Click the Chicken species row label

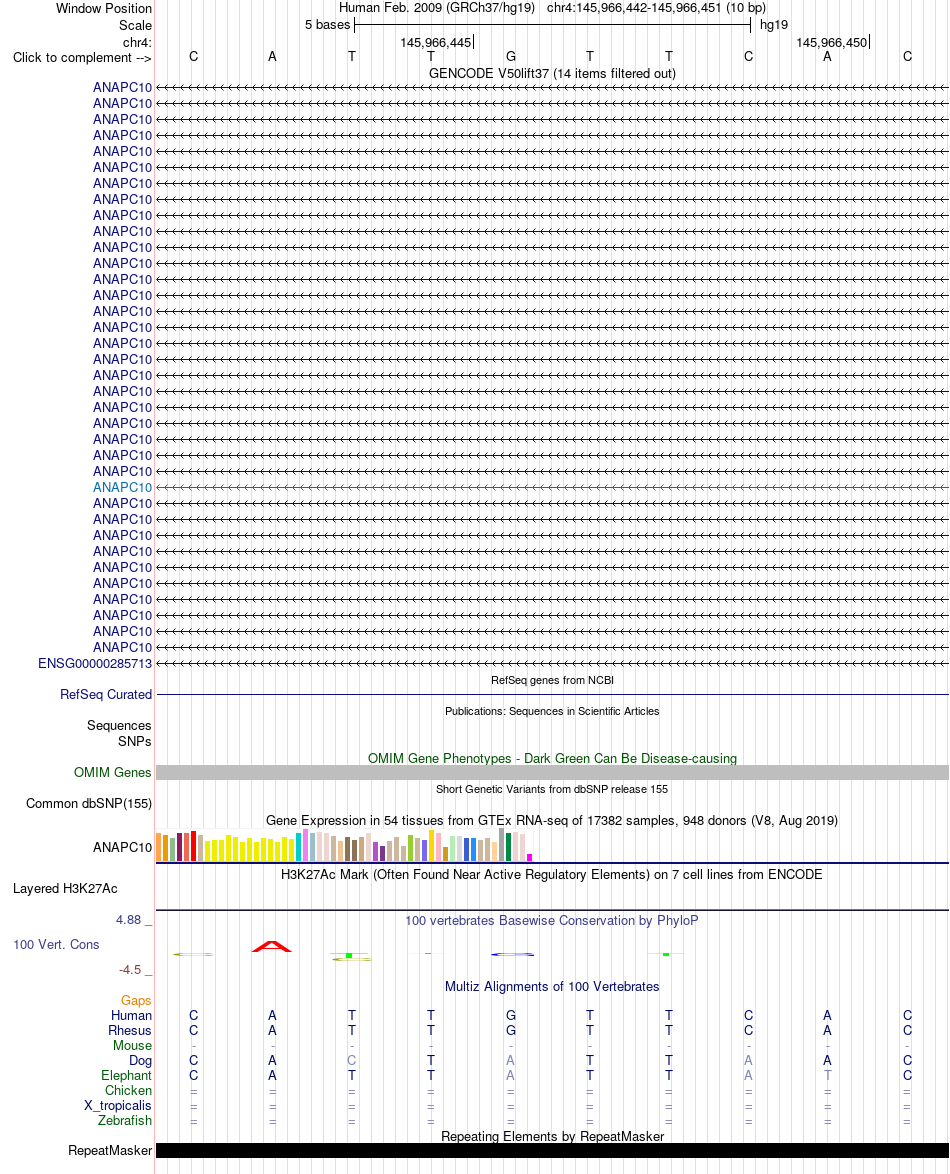(x=128, y=1091)
